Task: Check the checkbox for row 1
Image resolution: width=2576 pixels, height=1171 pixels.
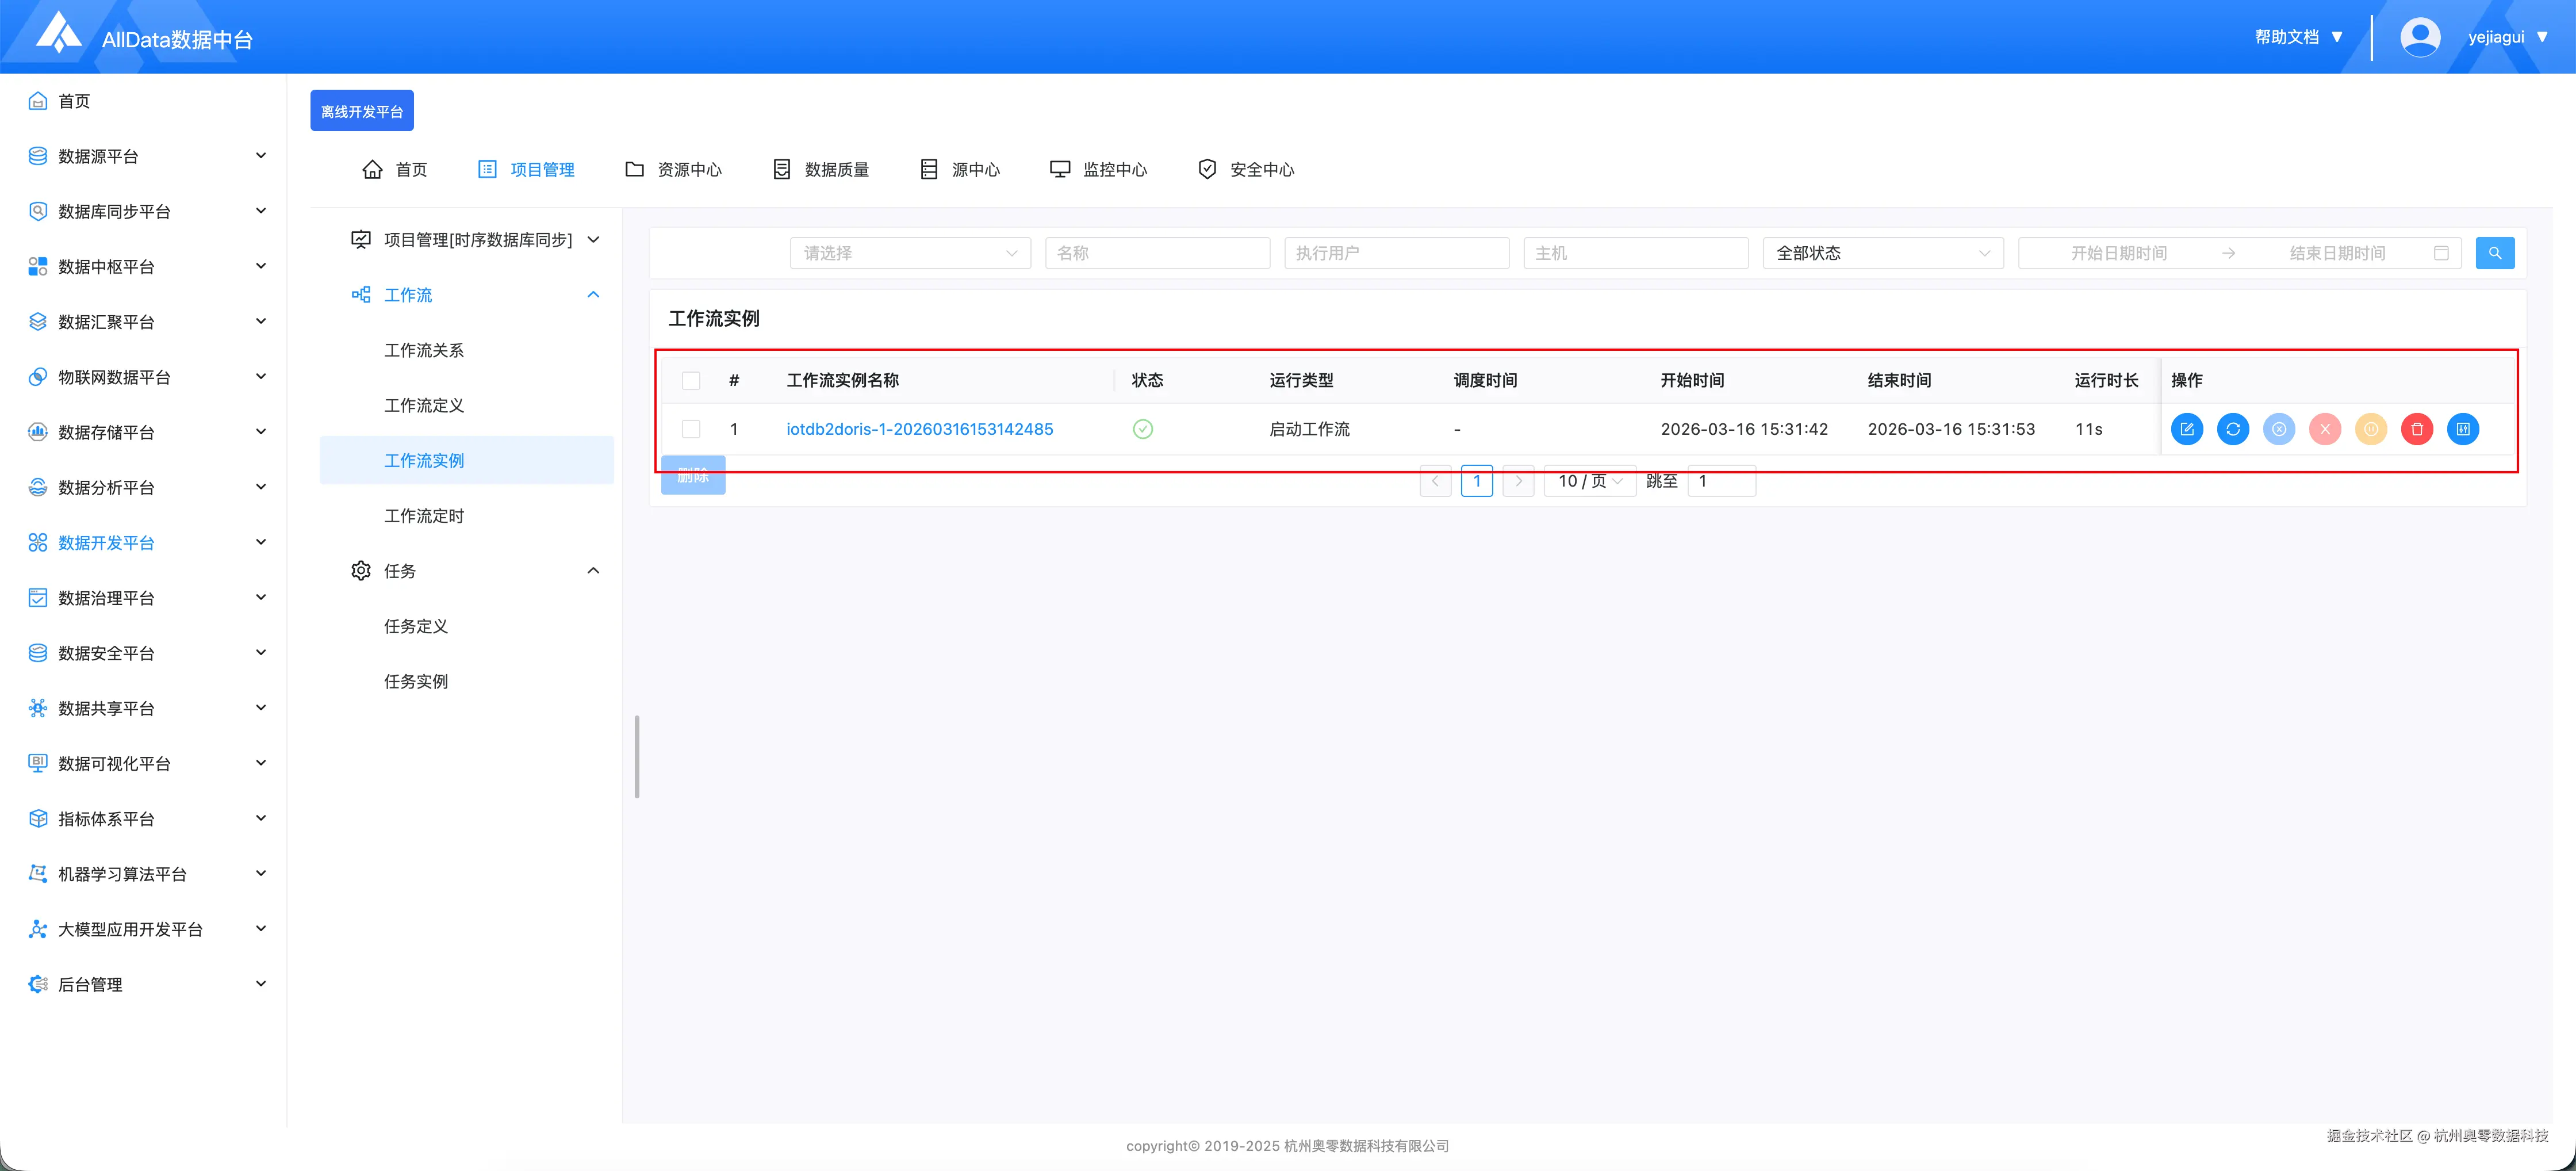Action: [x=691, y=429]
